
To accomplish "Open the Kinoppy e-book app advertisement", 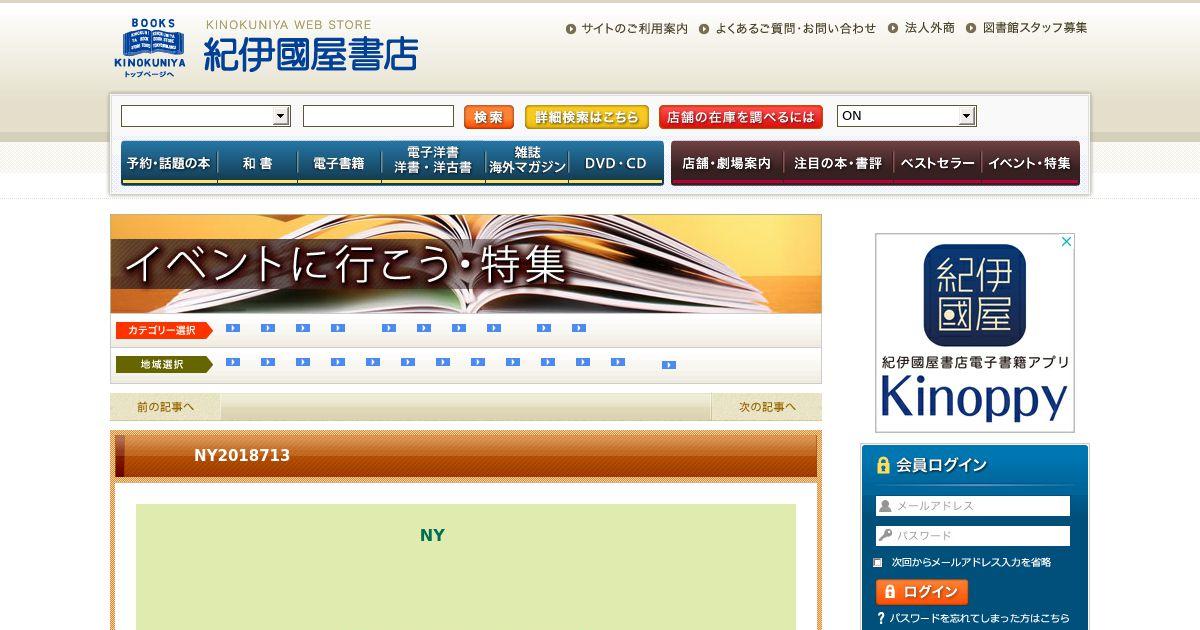I will 974,333.
